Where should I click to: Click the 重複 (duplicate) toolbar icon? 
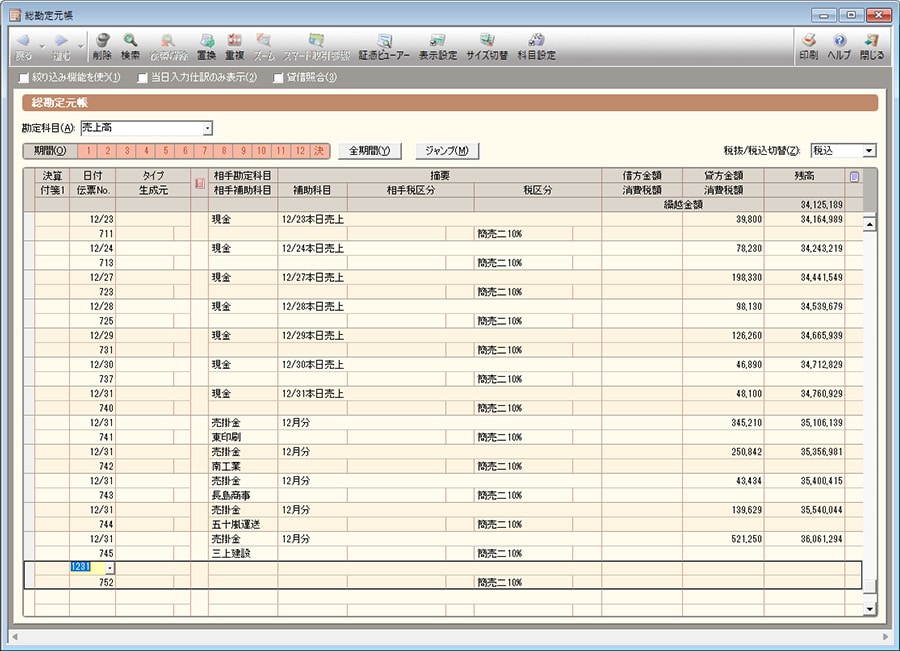pos(235,46)
